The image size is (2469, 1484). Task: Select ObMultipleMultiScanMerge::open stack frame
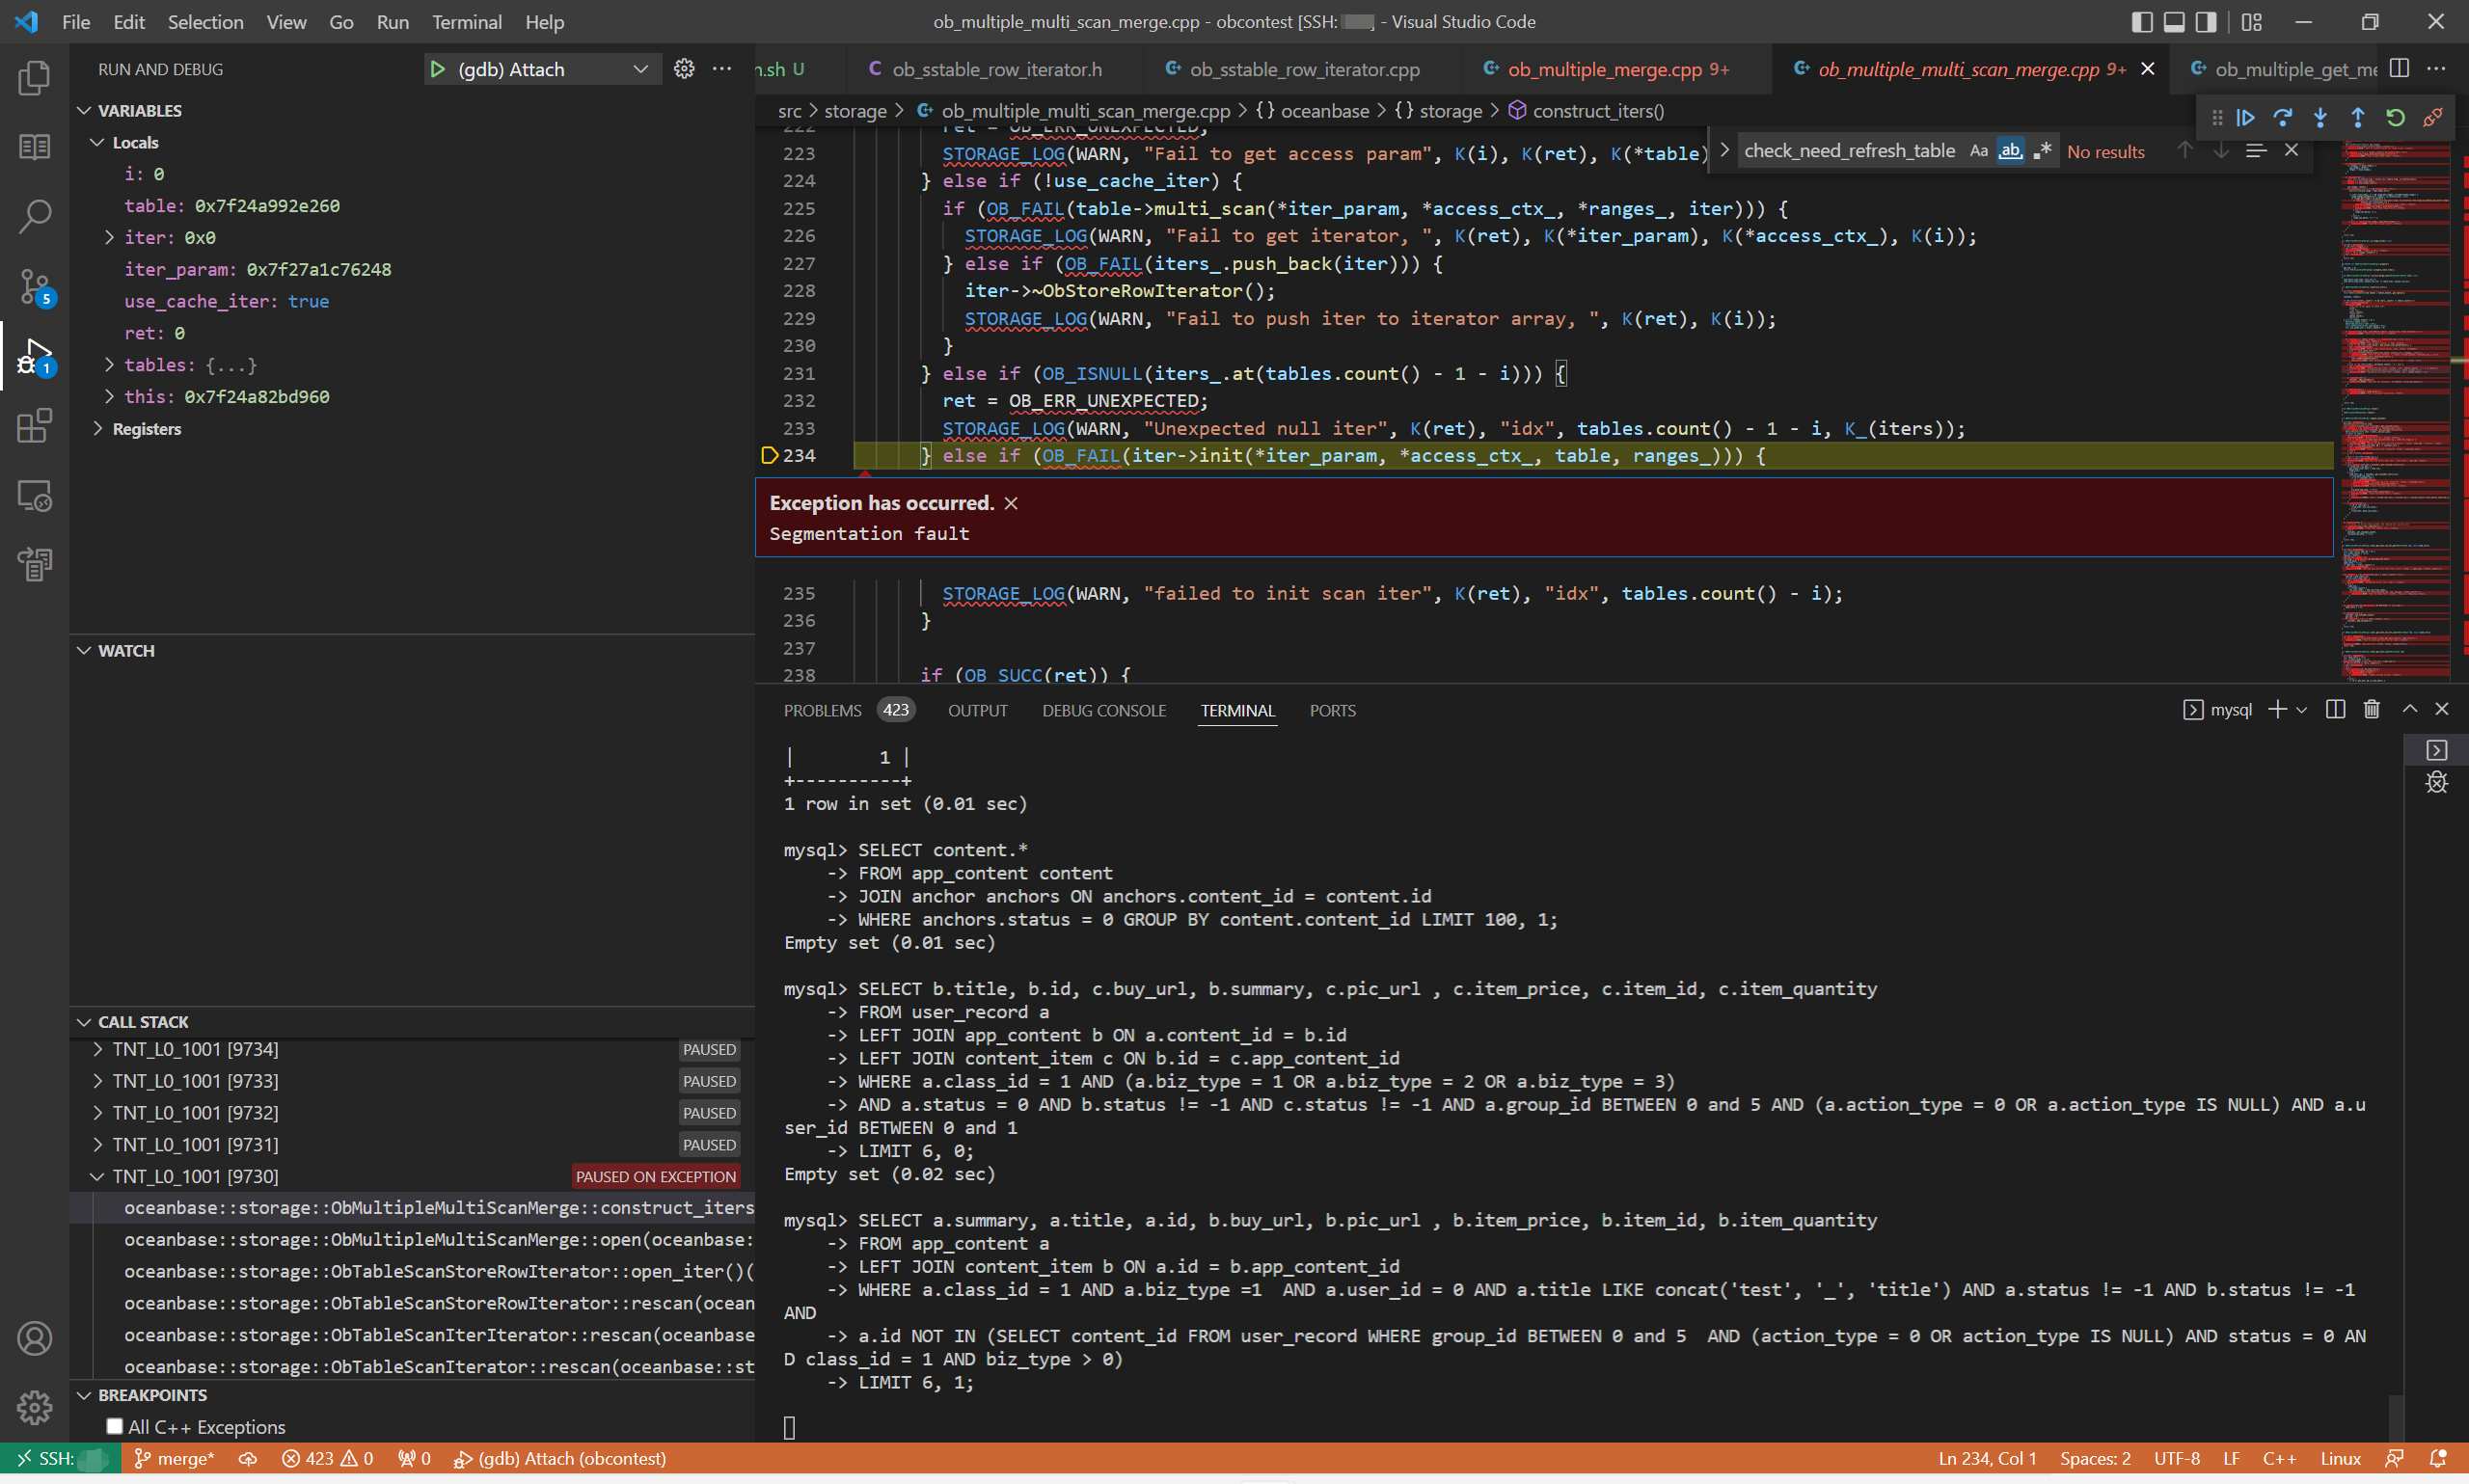coord(438,1239)
